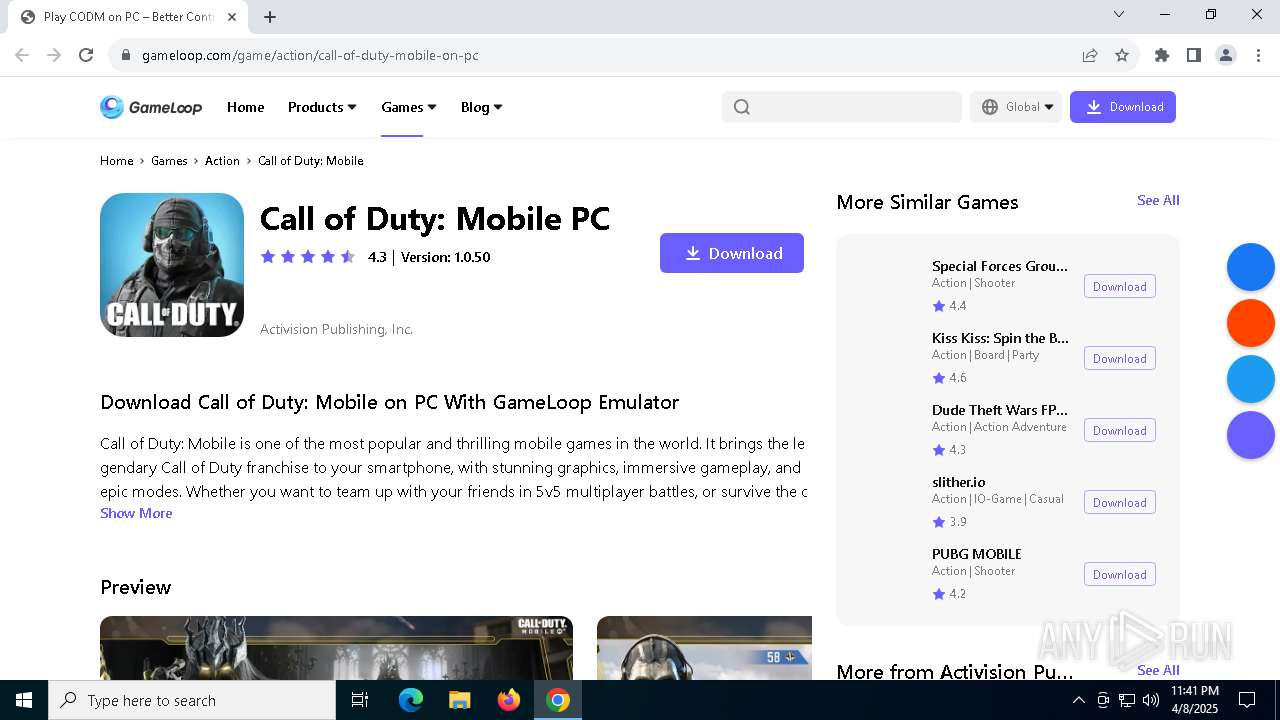The width and height of the screenshot is (1280, 720).
Task: Expand the Blog dropdown menu
Action: pyautogui.click(x=482, y=107)
